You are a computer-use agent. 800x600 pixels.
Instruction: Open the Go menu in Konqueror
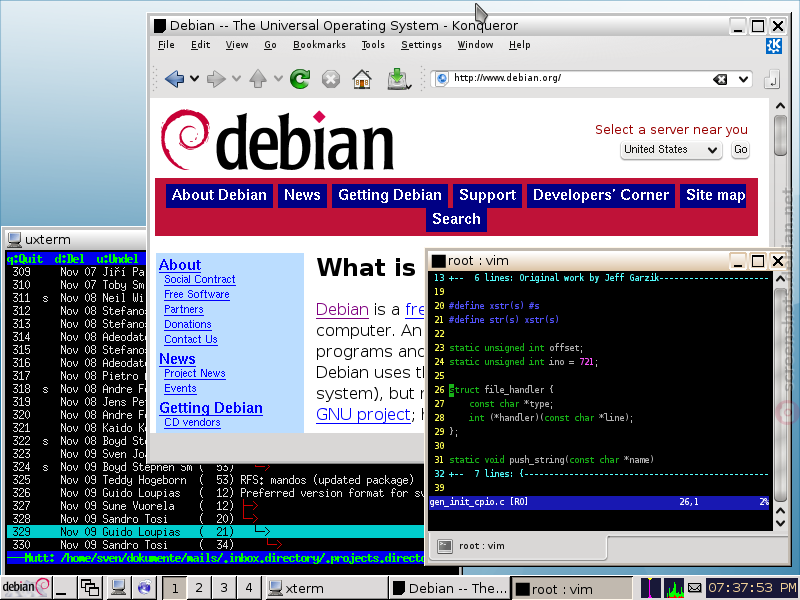pos(270,45)
